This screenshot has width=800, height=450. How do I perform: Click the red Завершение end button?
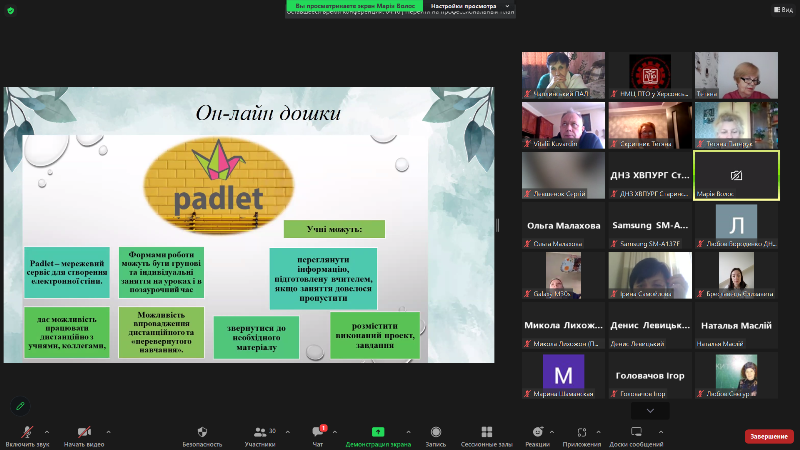tap(769, 436)
